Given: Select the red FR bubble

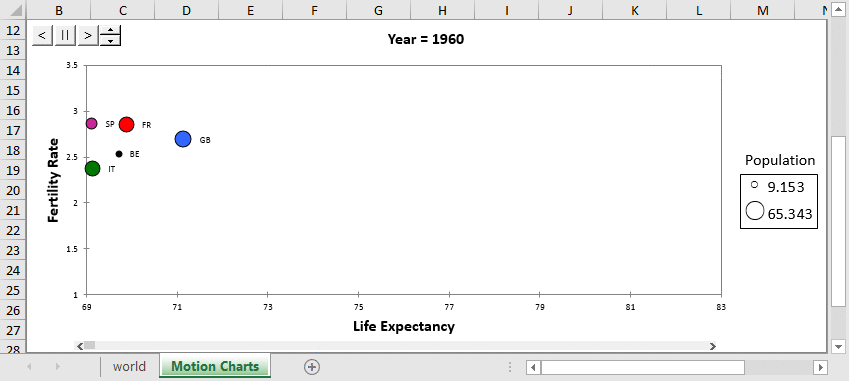Looking at the screenshot, I should [126, 124].
